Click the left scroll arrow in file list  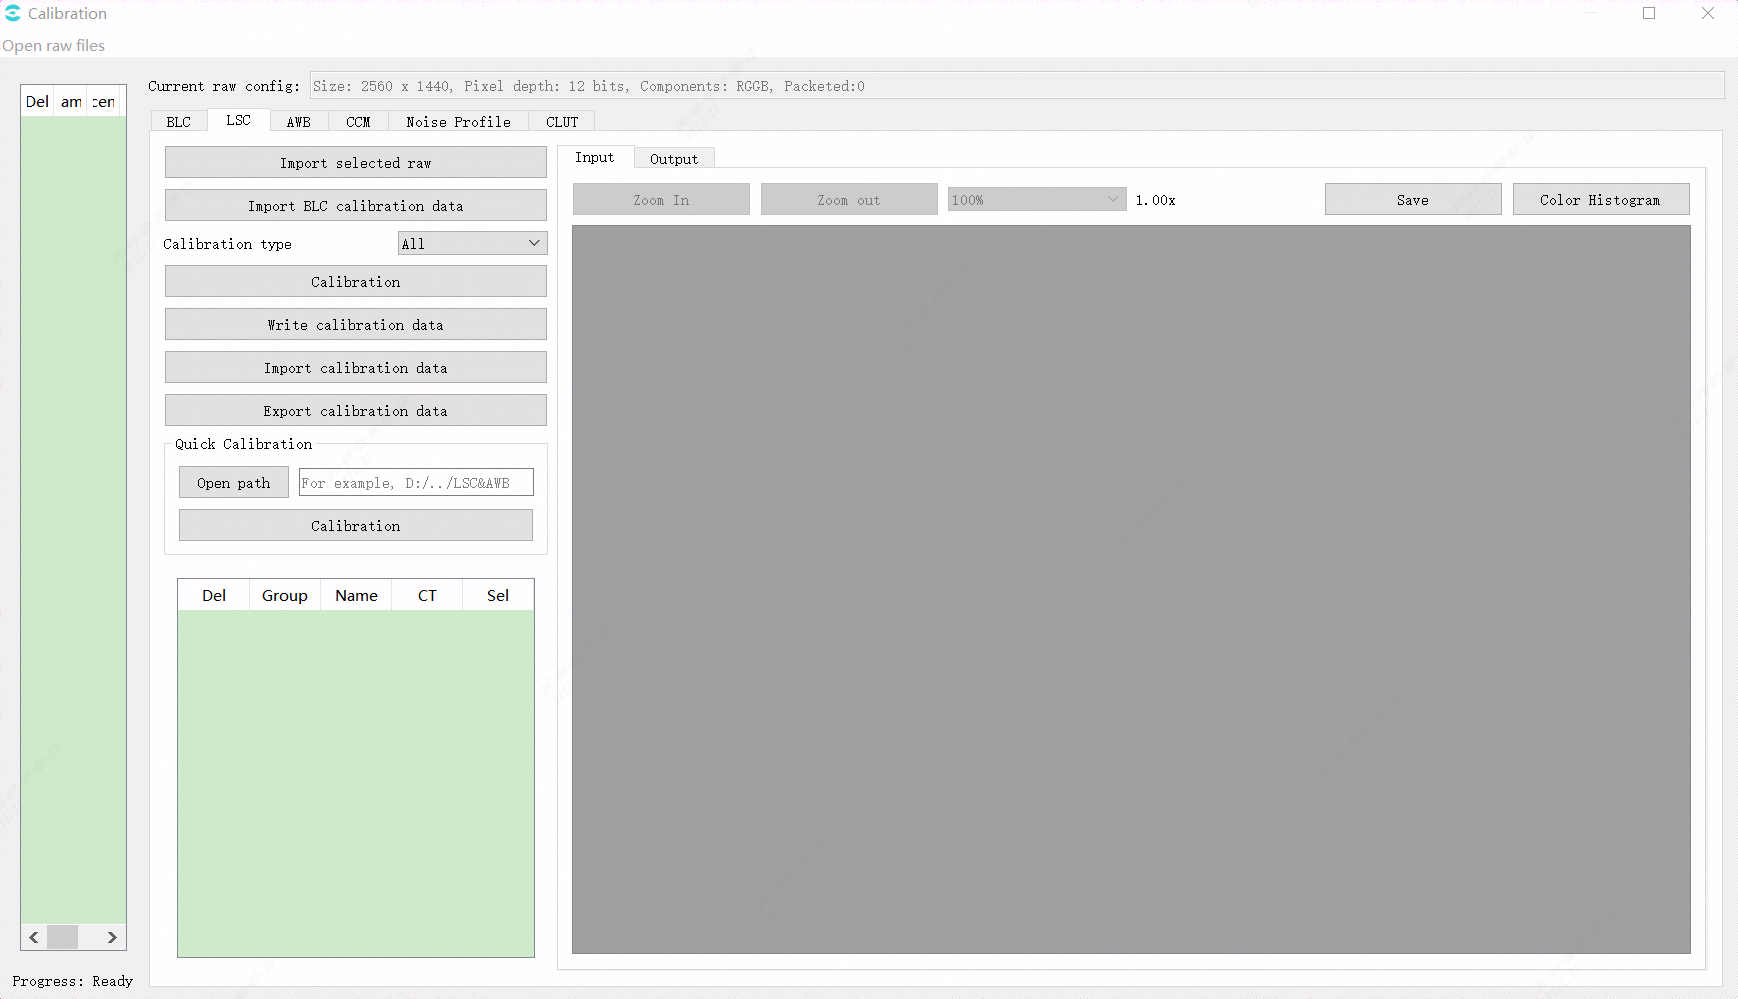tap(34, 937)
